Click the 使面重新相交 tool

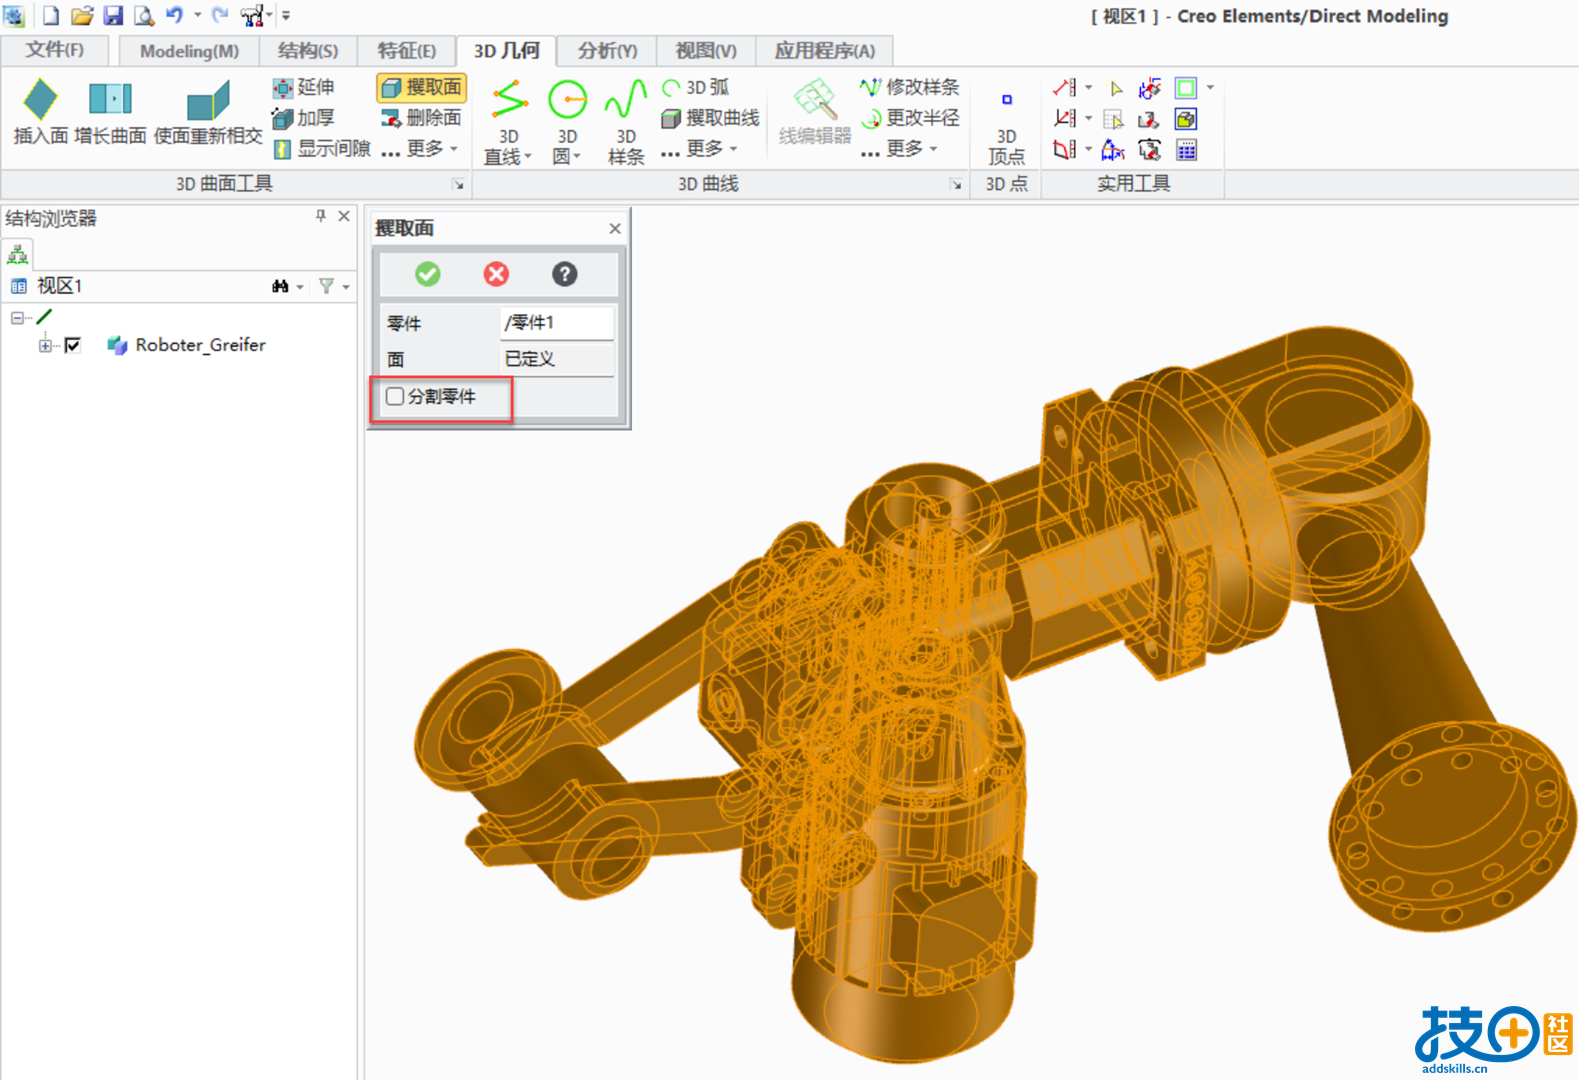click(x=208, y=112)
